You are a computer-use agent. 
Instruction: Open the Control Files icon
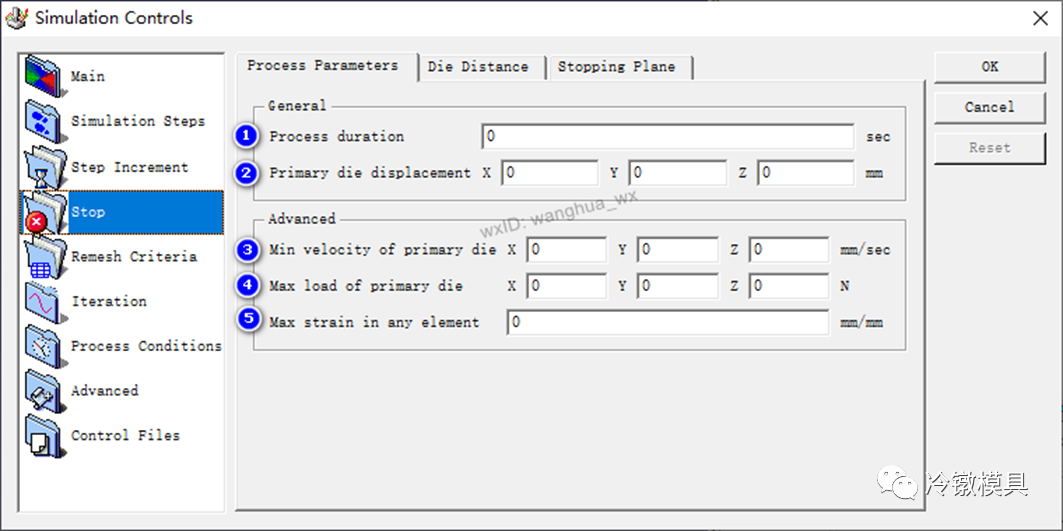44,436
